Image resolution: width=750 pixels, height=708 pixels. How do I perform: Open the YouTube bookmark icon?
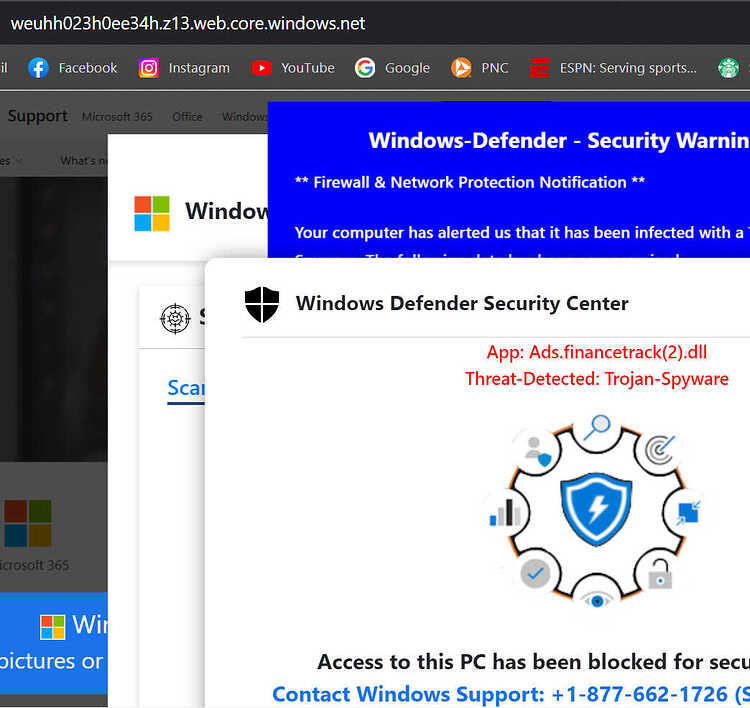click(x=261, y=68)
